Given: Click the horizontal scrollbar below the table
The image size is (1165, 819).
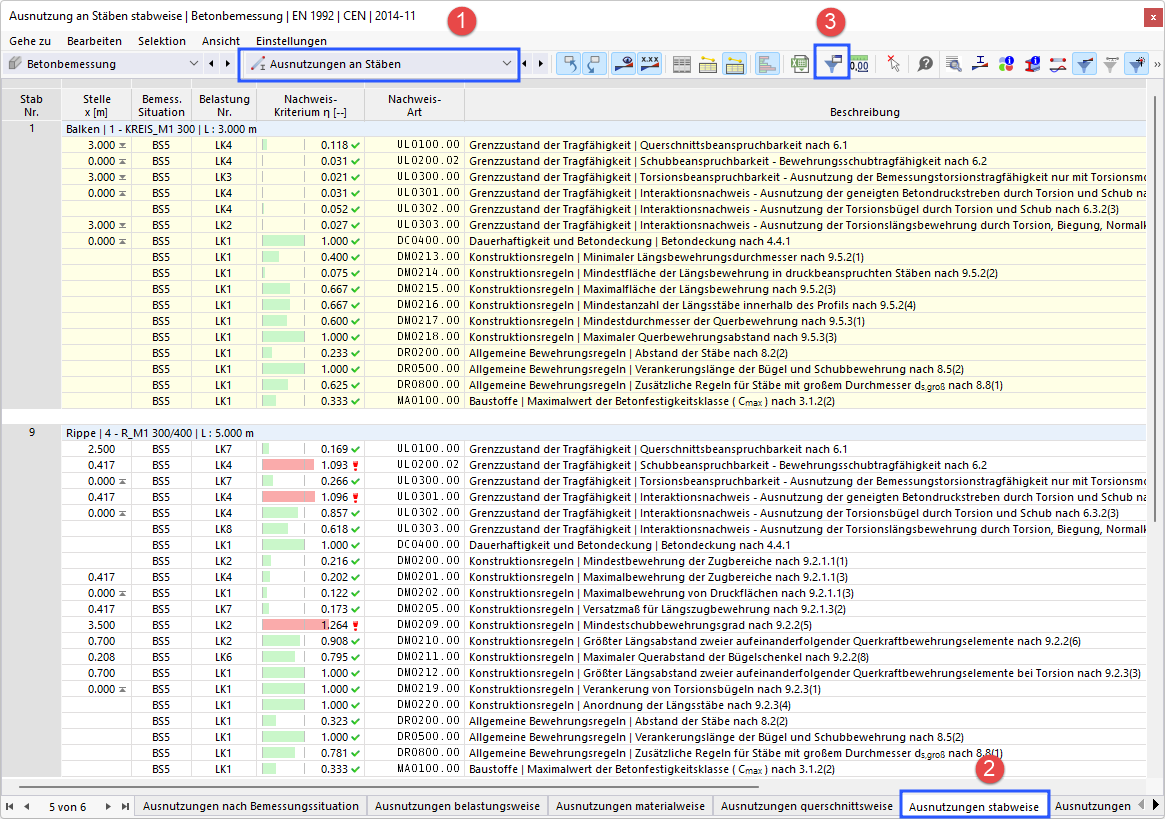Looking at the screenshot, I should 389,786.
